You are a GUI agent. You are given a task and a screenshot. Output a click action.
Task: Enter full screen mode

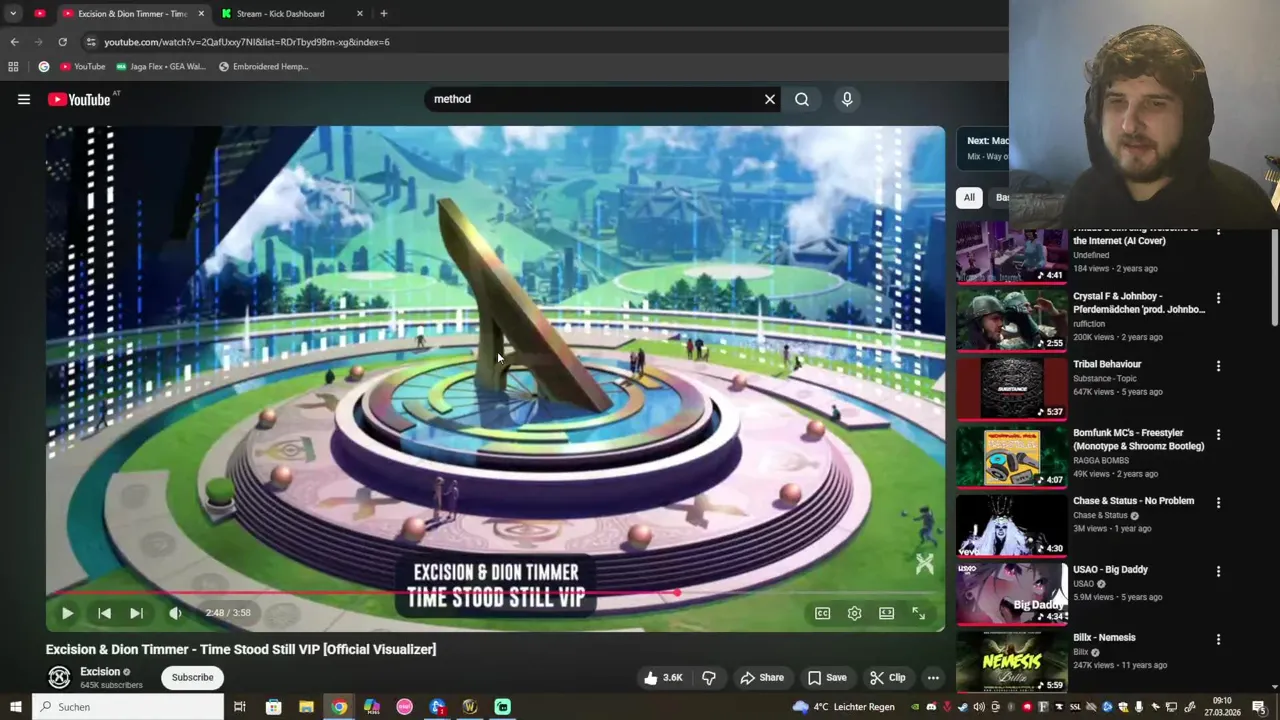click(918, 613)
